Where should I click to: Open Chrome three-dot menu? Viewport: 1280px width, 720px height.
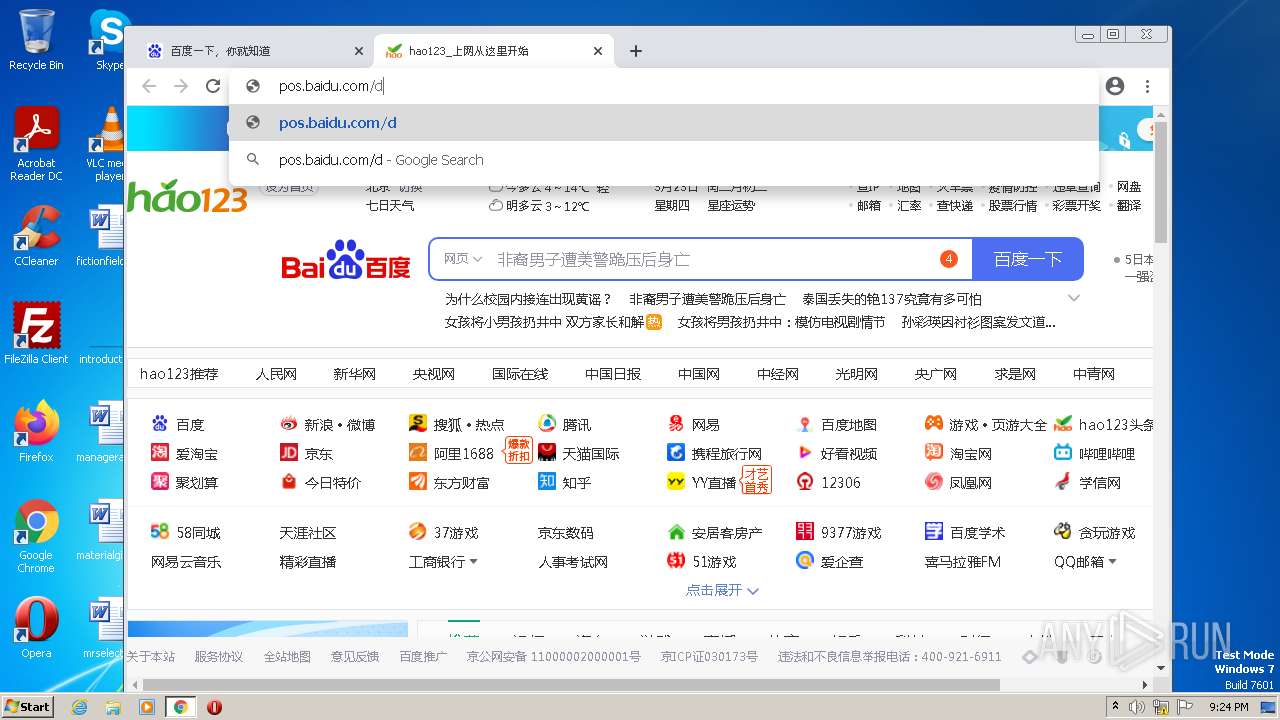pyautogui.click(x=1147, y=86)
